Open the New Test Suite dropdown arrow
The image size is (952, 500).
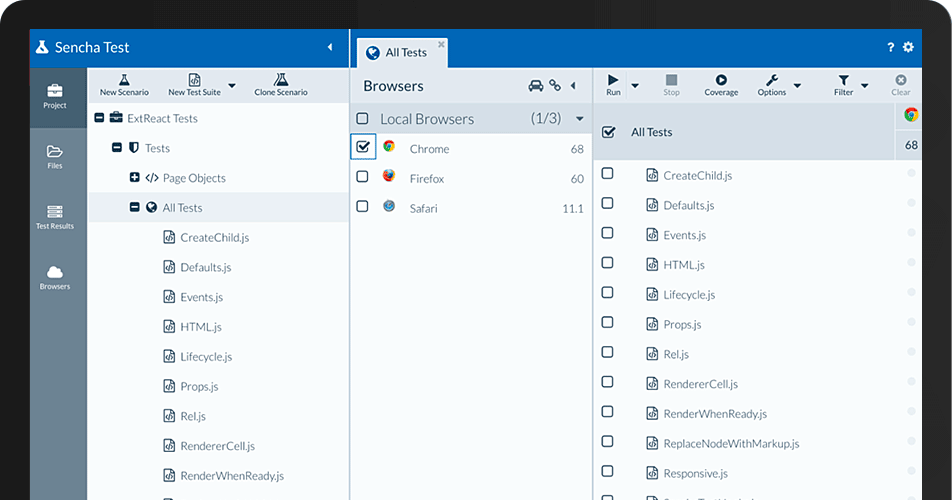tap(232, 86)
